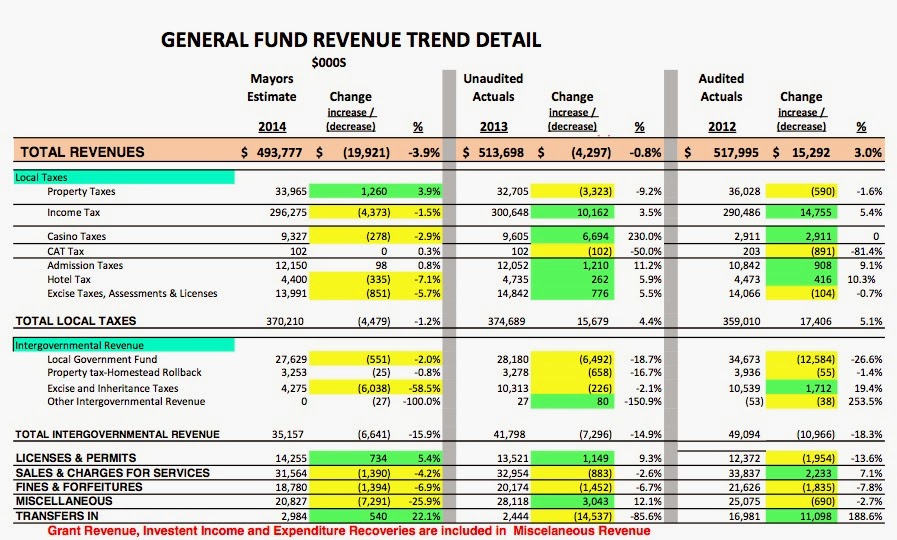The width and height of the screenshot is (897, 540).
Task: Click the 2012 Audited Actuals year heading
Action: tap(722, 126)
